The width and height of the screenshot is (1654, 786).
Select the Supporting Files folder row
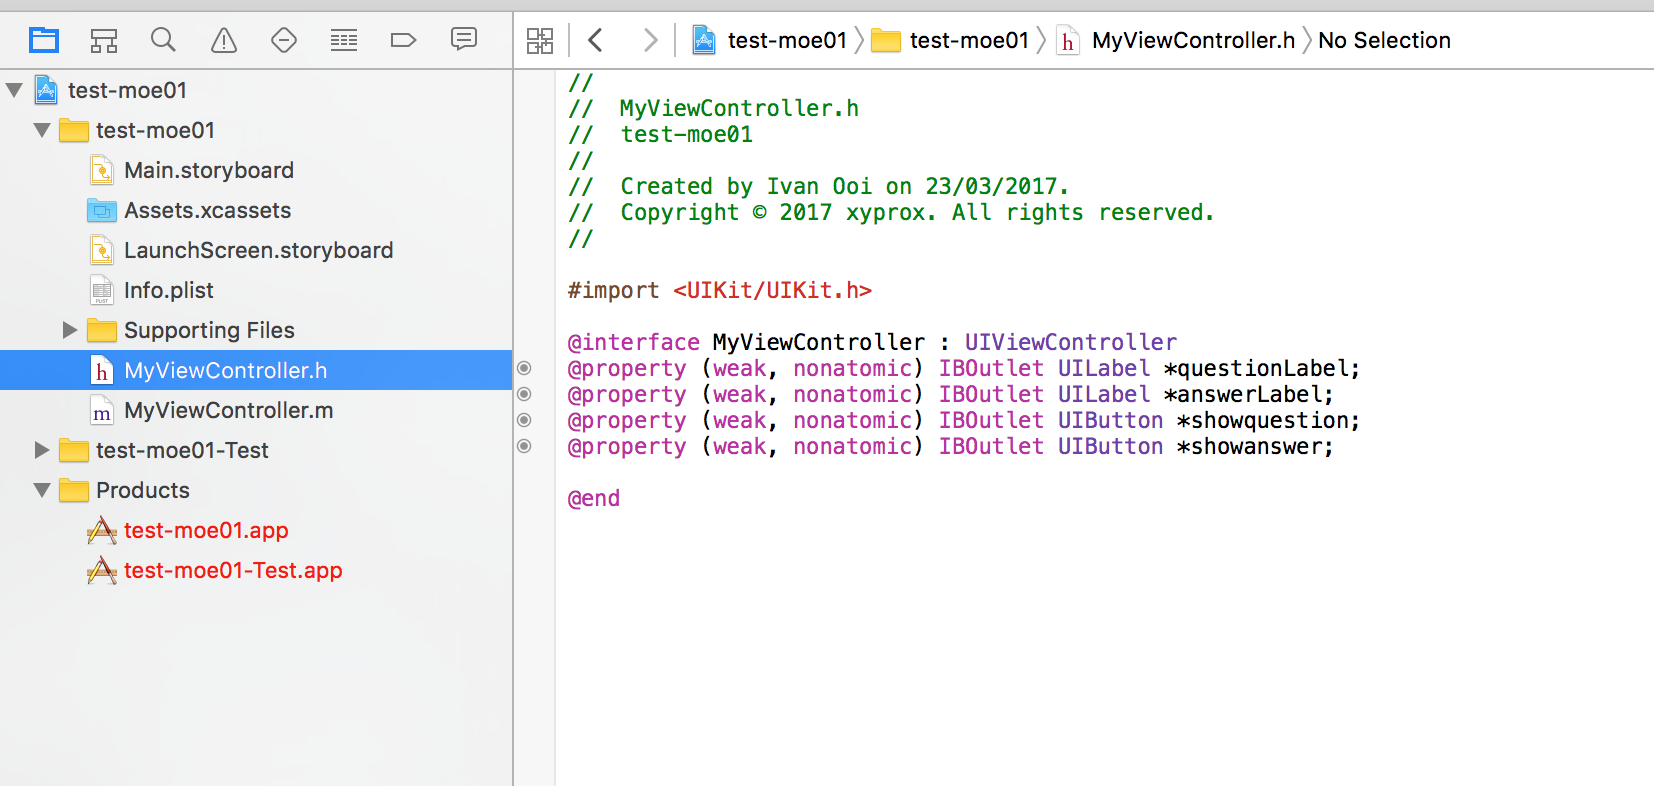[x=256, y=330]
